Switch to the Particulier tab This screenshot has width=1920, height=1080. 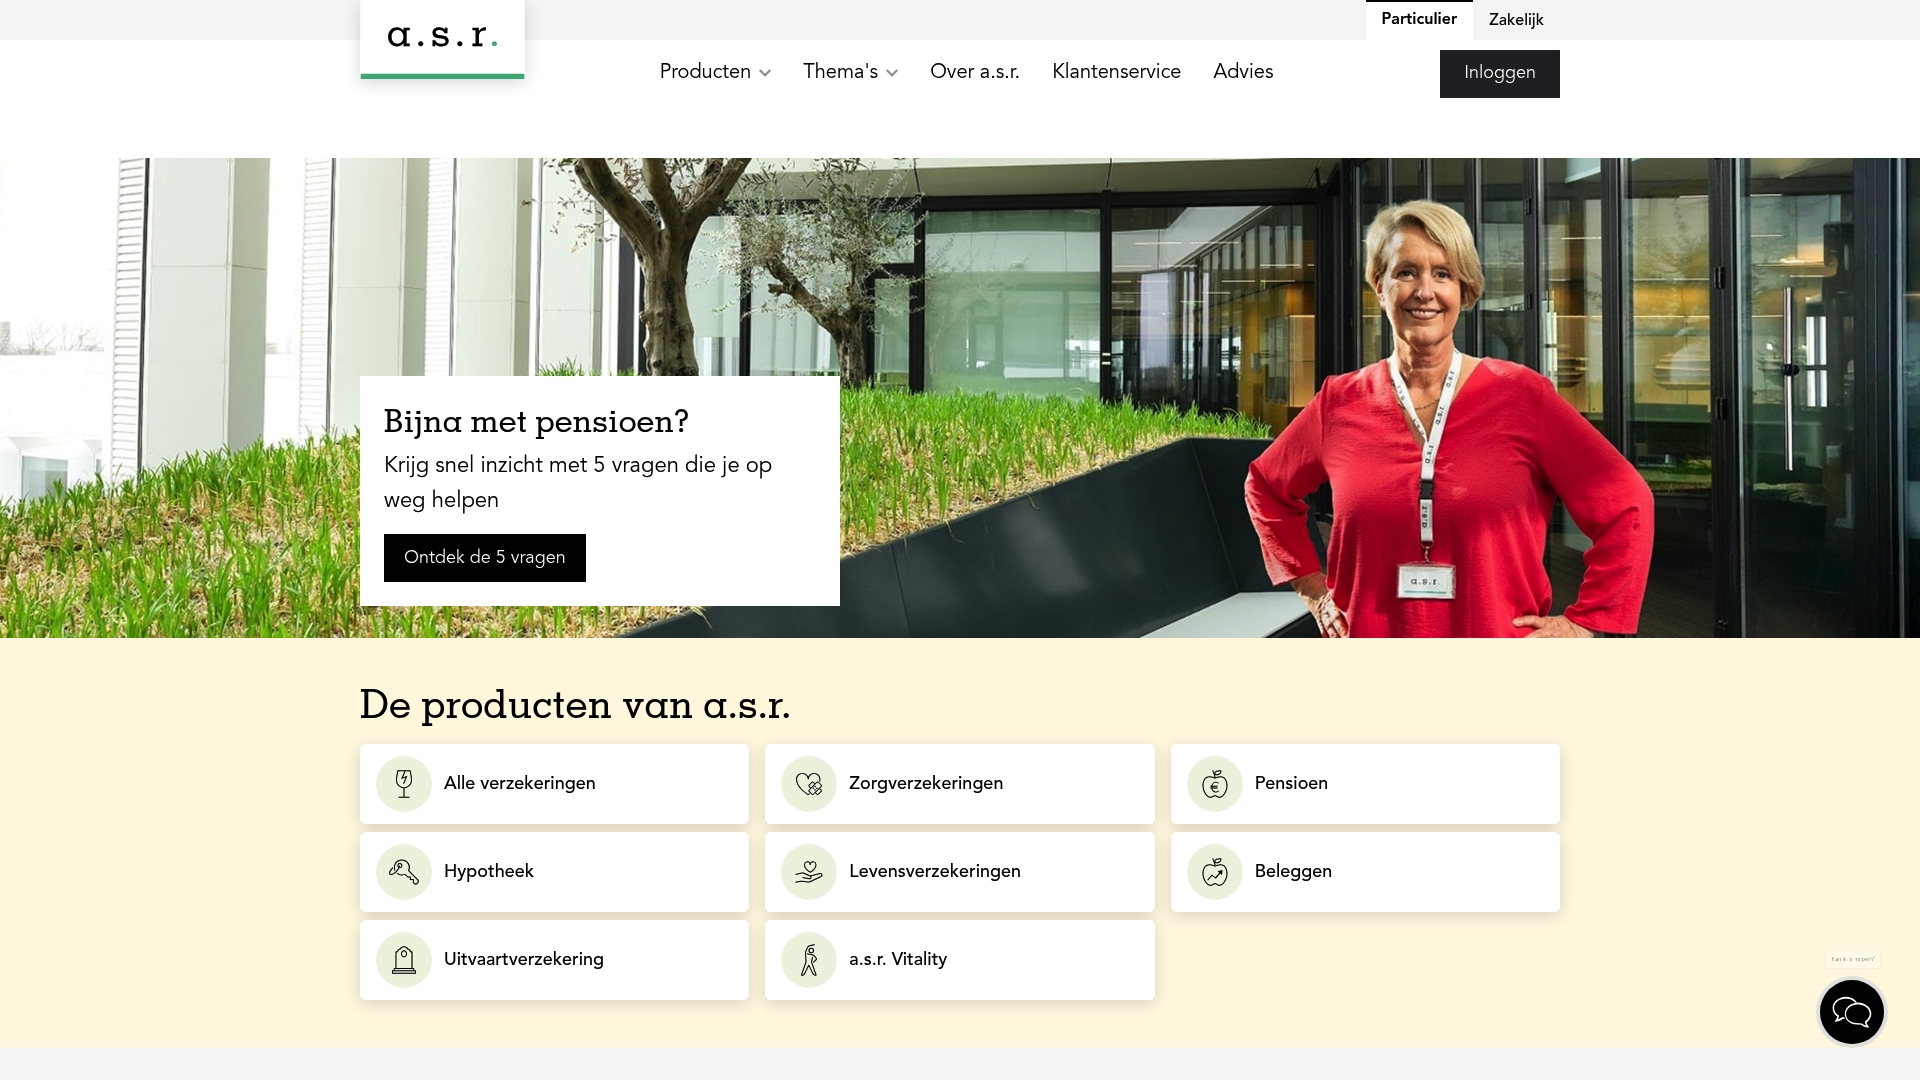click(x=1419, y=20)
